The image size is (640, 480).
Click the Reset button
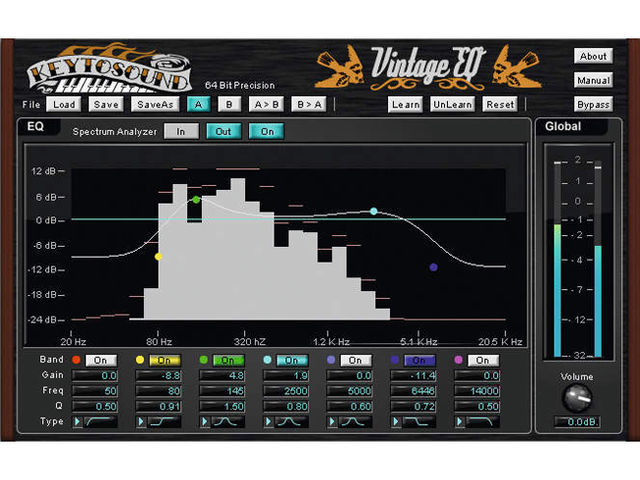(x=500, y=104)
